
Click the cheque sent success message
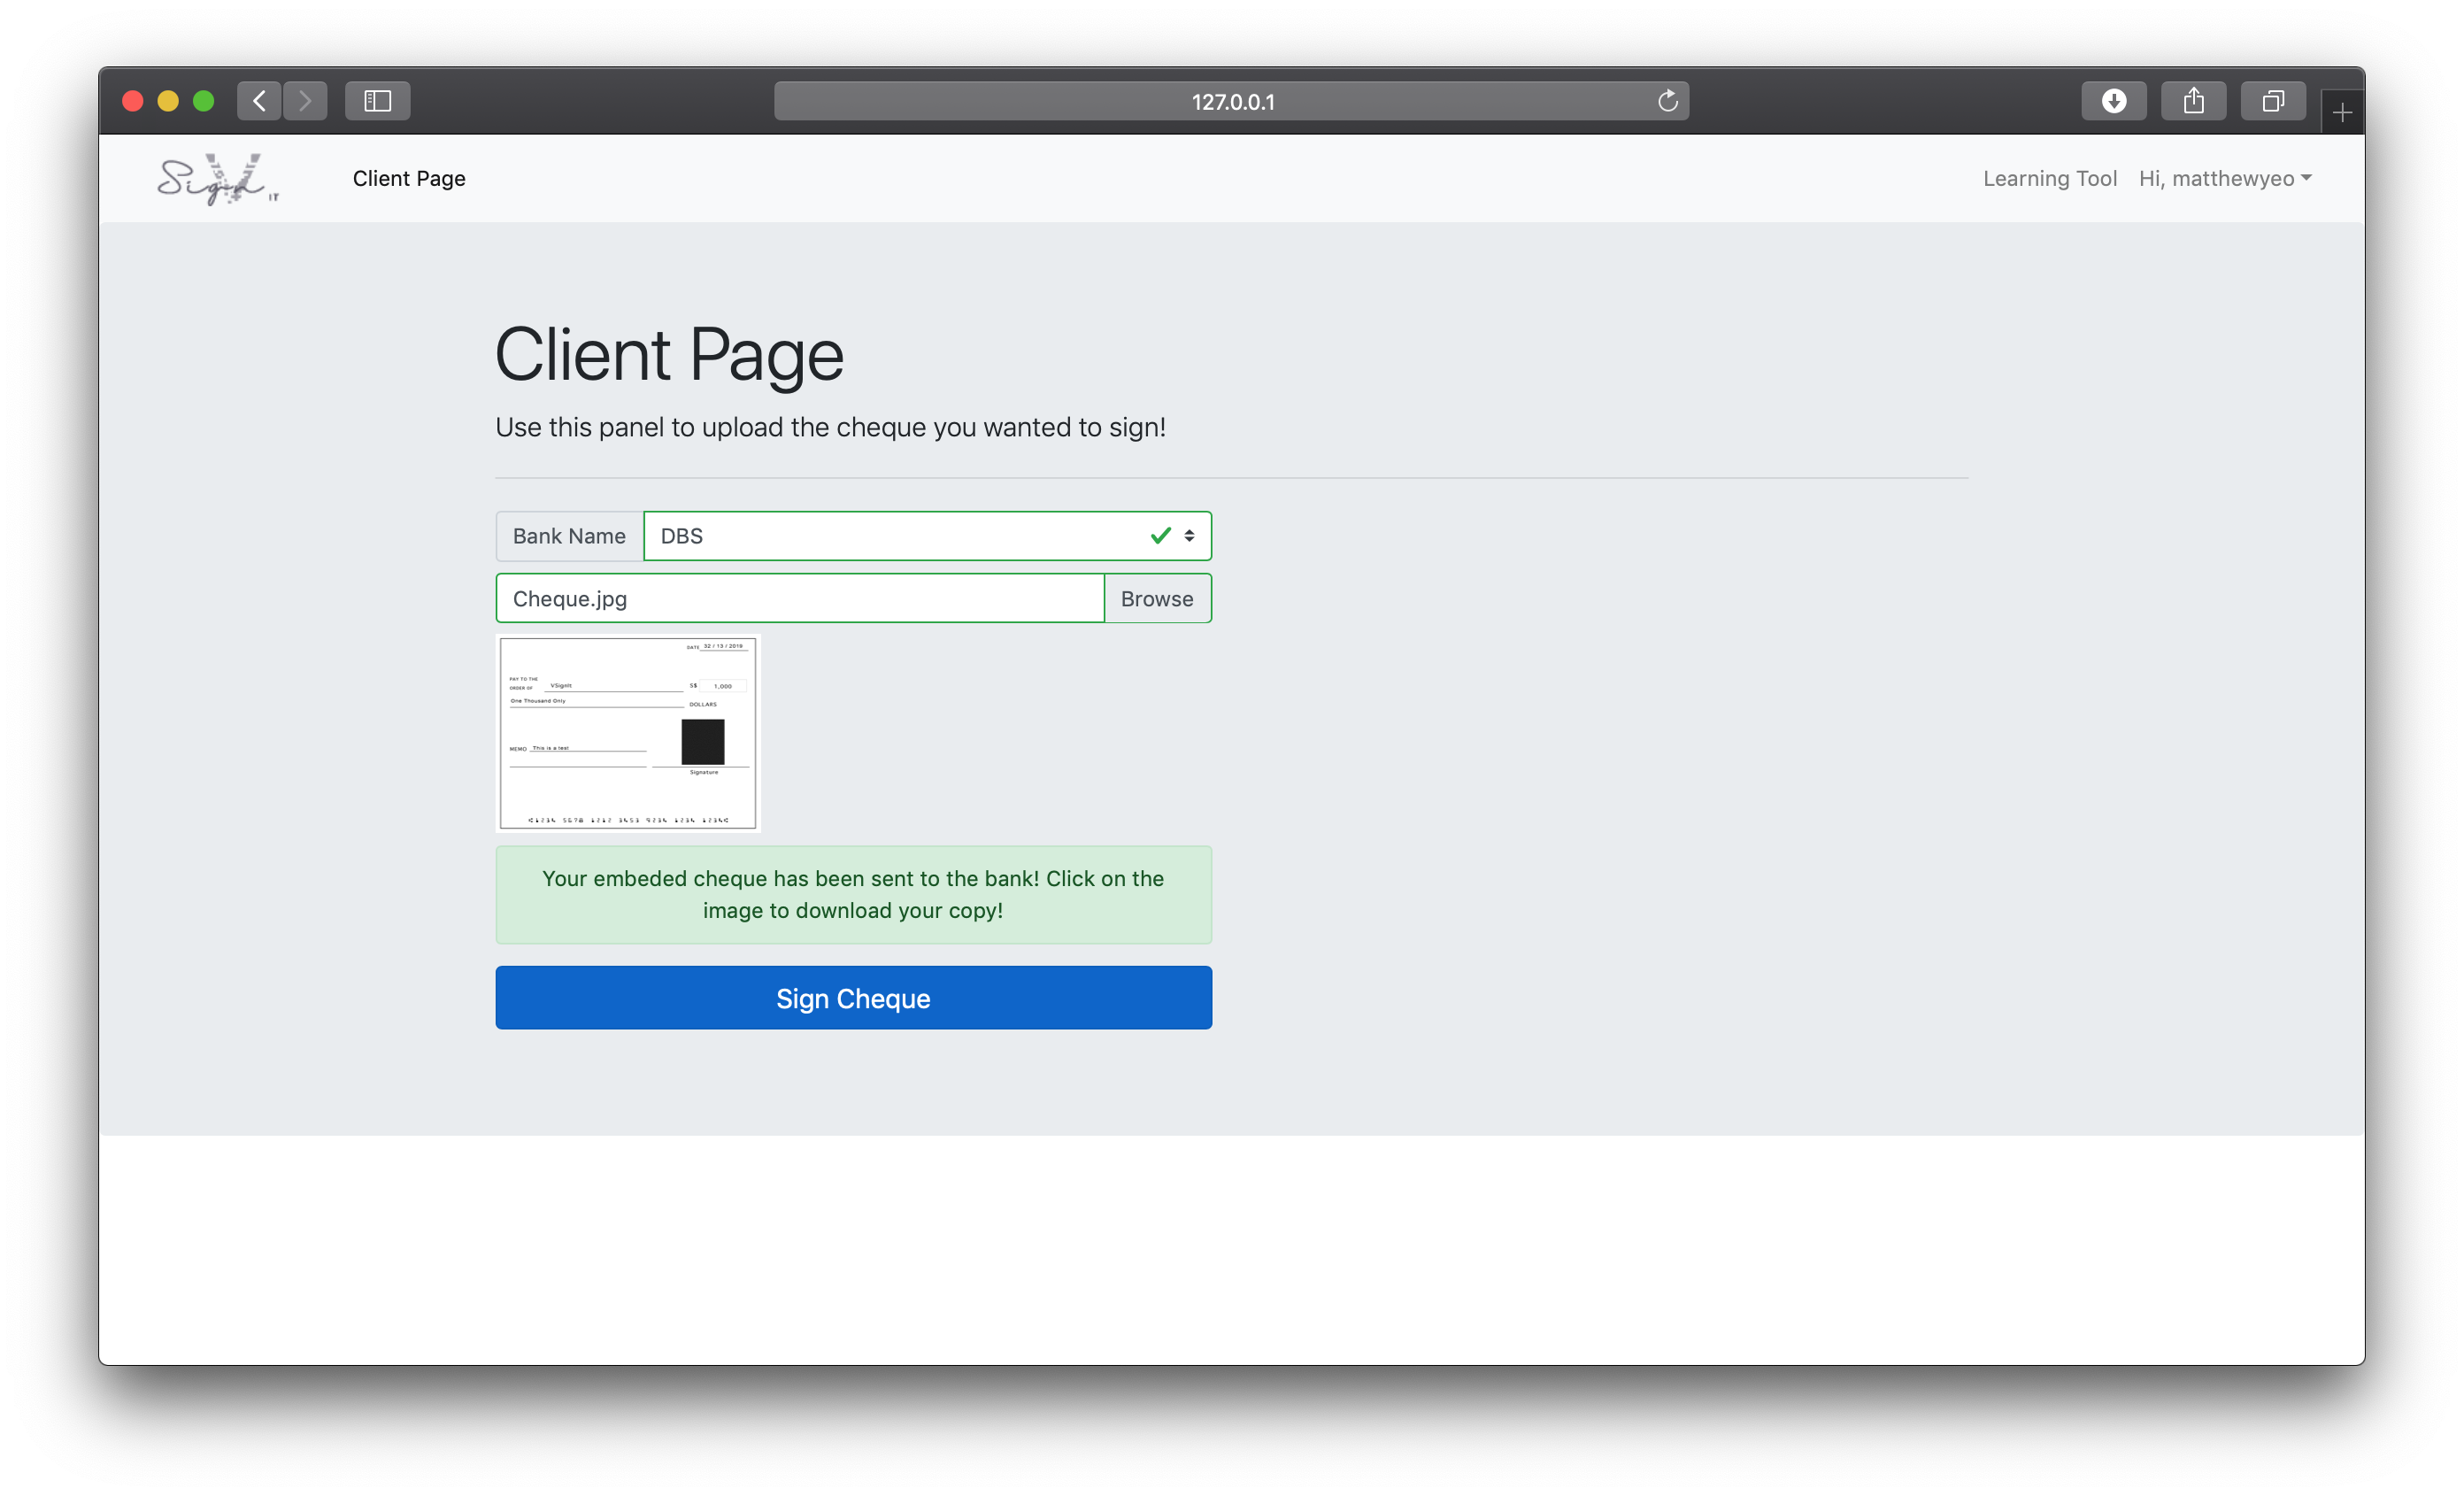(x=853, y=895)
